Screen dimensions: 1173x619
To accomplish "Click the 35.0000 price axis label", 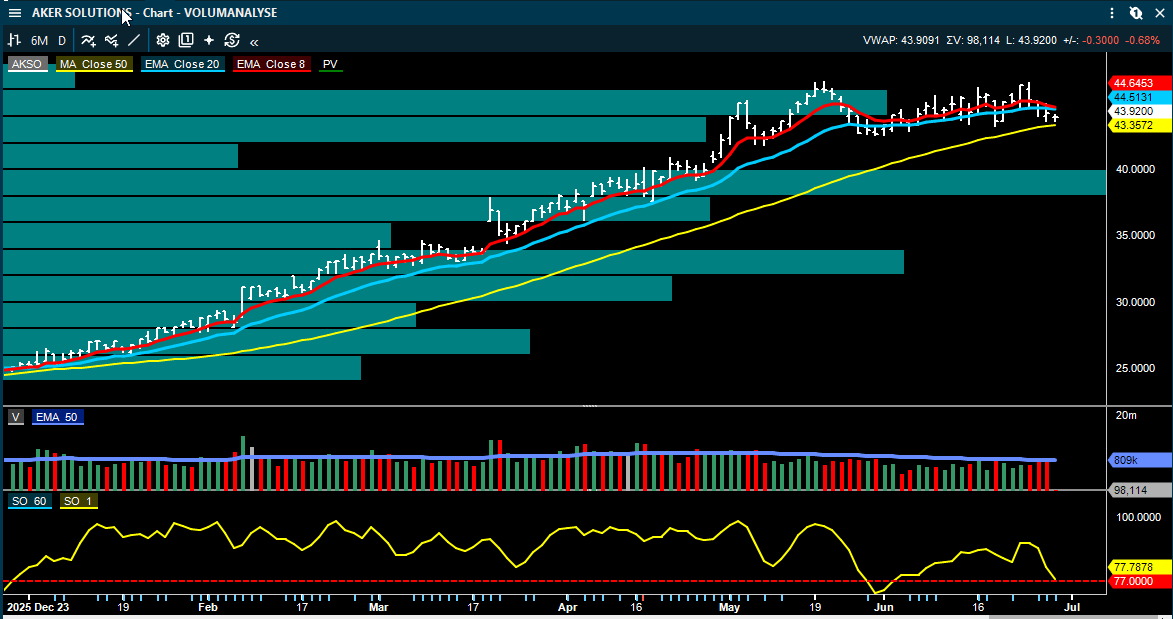I will pyautogui.click(x=1135, y=235).
